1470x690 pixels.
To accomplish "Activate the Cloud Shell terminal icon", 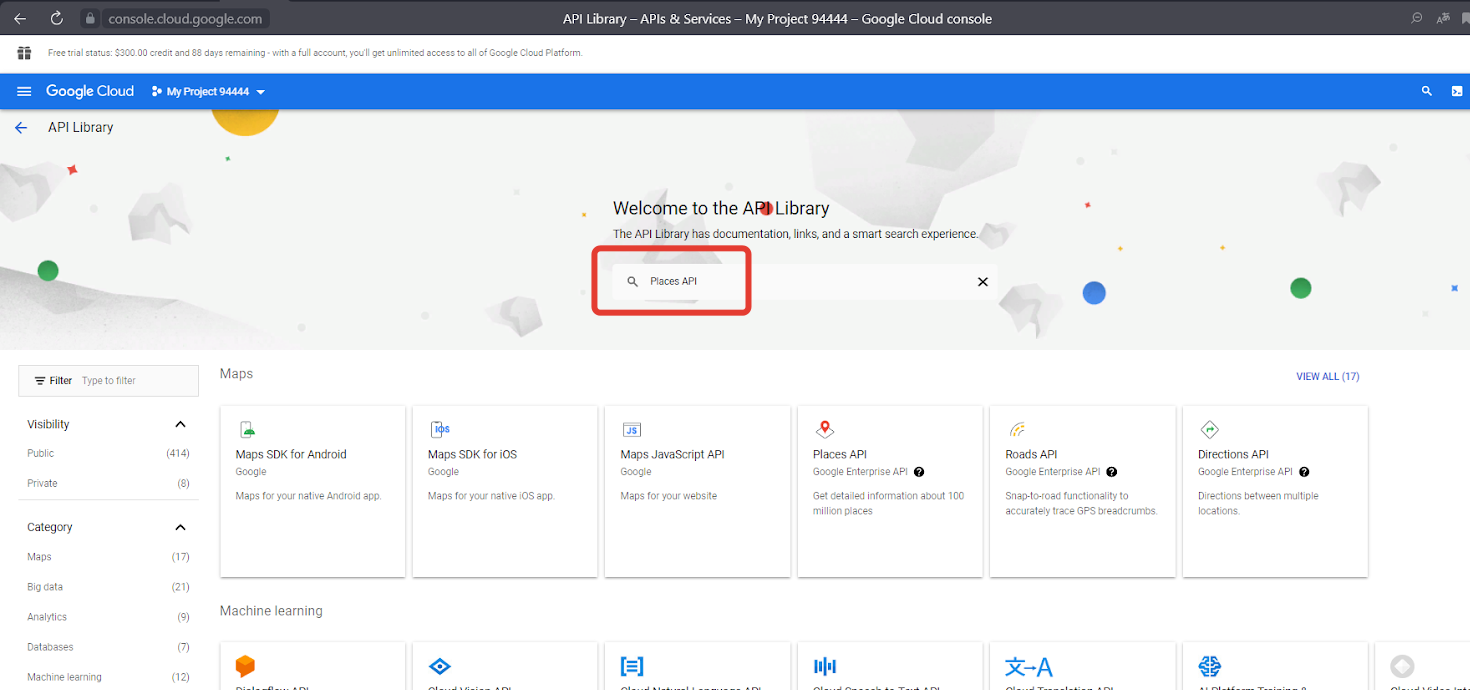I will point(1457,91).
